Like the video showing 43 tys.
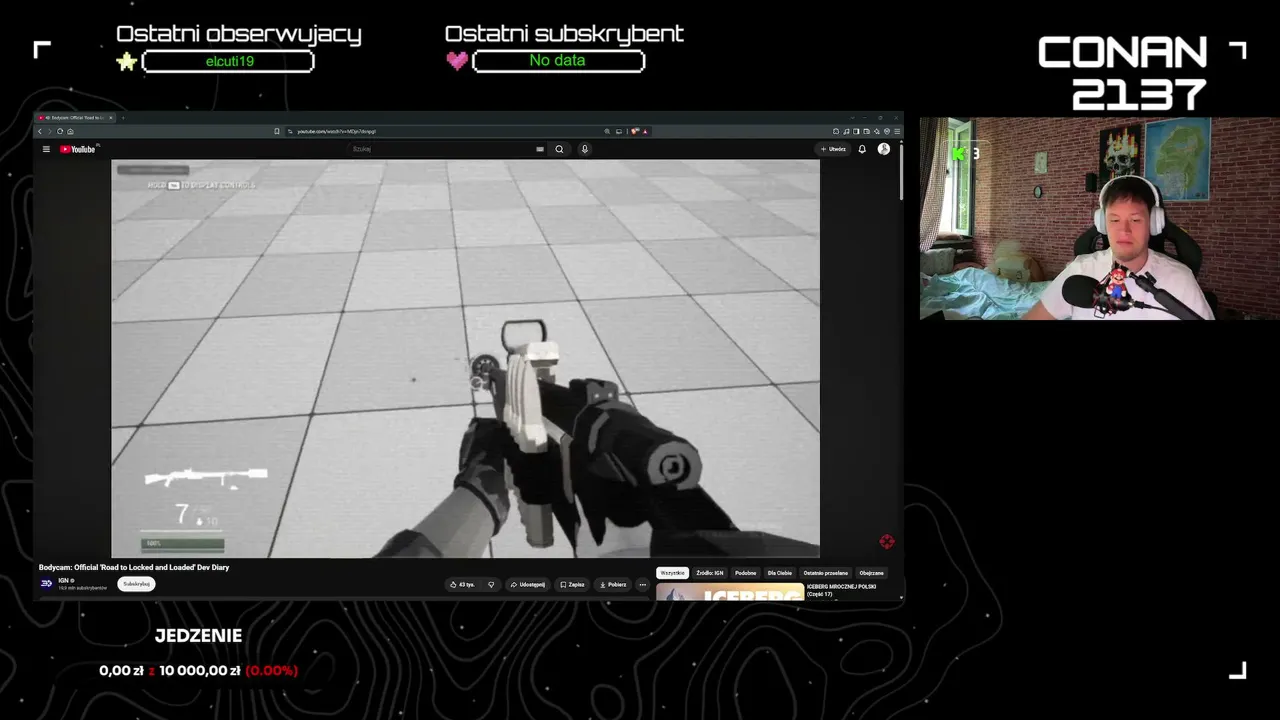Screen dimensions: 1280x720 [x=462, y=584]
